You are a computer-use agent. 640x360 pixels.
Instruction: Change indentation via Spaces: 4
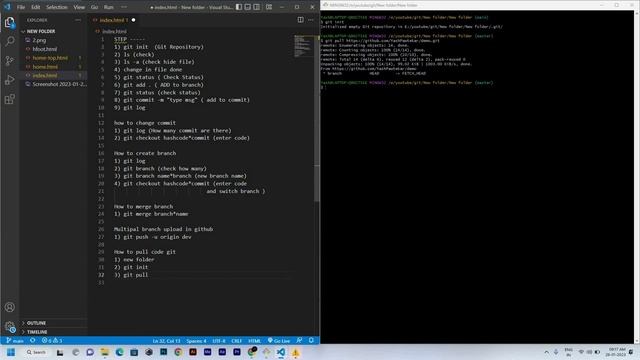click(x=196, y=340)
